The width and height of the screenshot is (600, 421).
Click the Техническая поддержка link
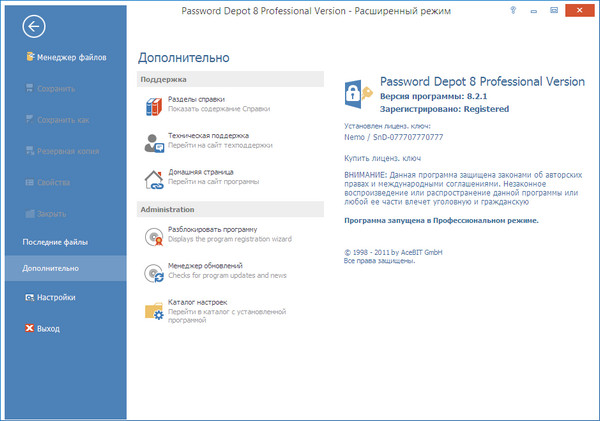click(x=209, y=135)
